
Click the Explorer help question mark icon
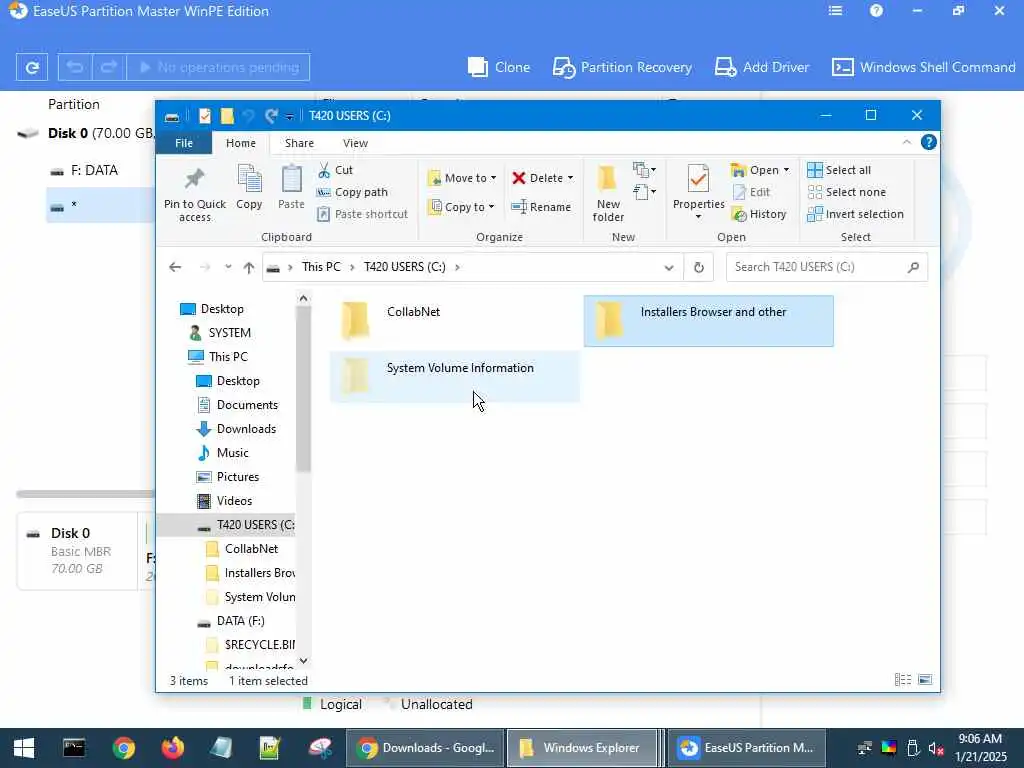pos(929,142)
